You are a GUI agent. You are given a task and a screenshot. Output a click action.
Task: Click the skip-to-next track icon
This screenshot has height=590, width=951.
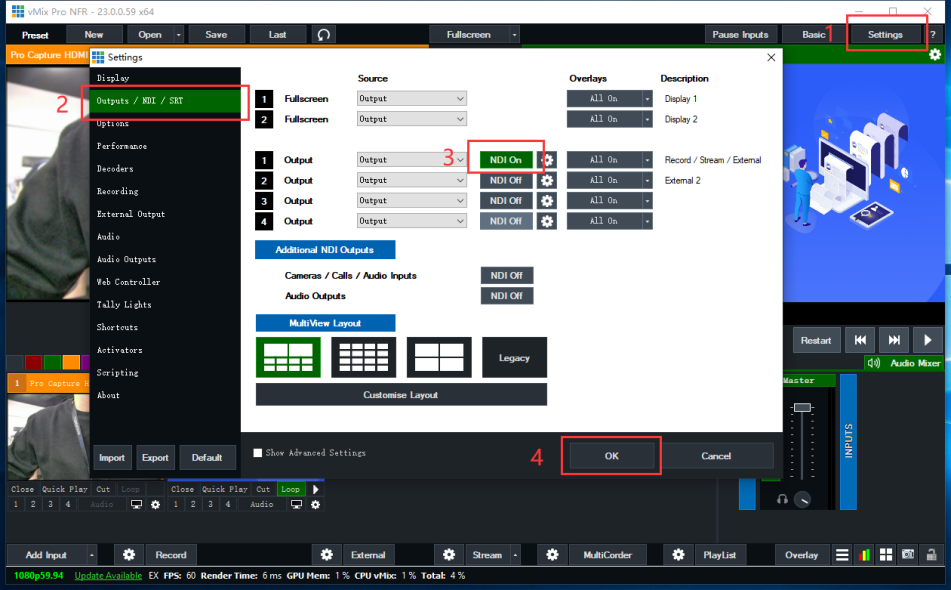tap(894, 340)
